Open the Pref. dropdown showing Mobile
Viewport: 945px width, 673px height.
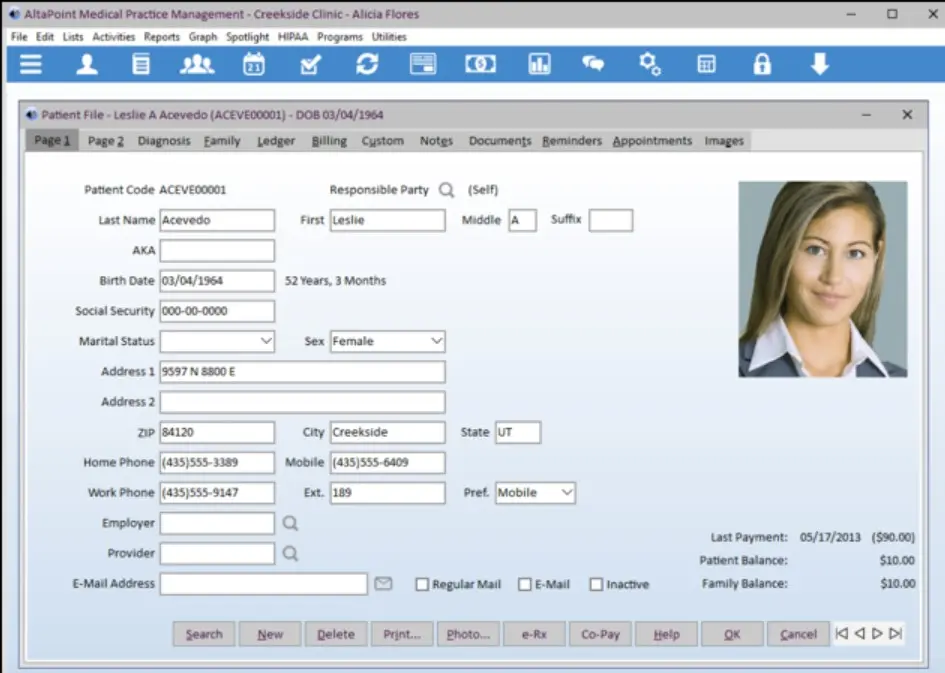(566, 492)
